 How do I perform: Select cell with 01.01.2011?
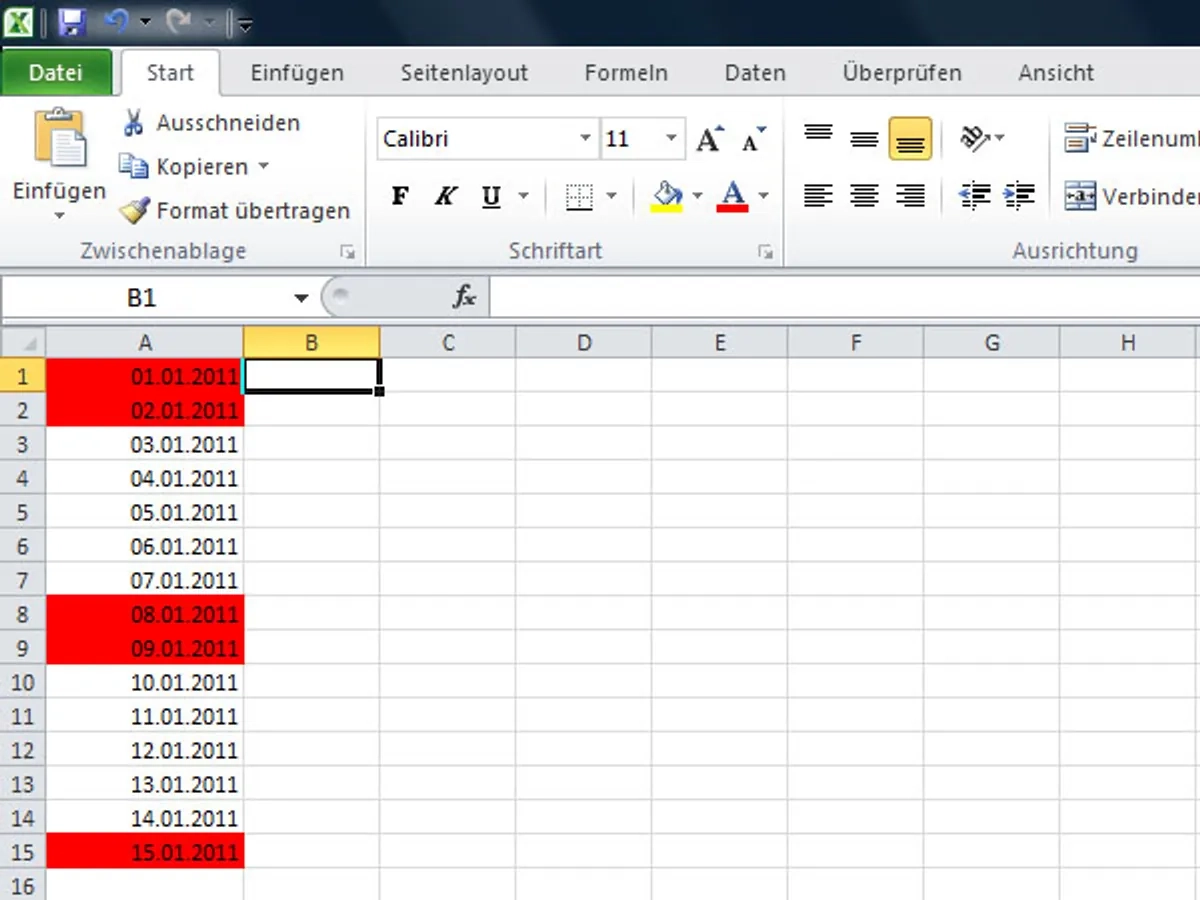pos(145,377)
